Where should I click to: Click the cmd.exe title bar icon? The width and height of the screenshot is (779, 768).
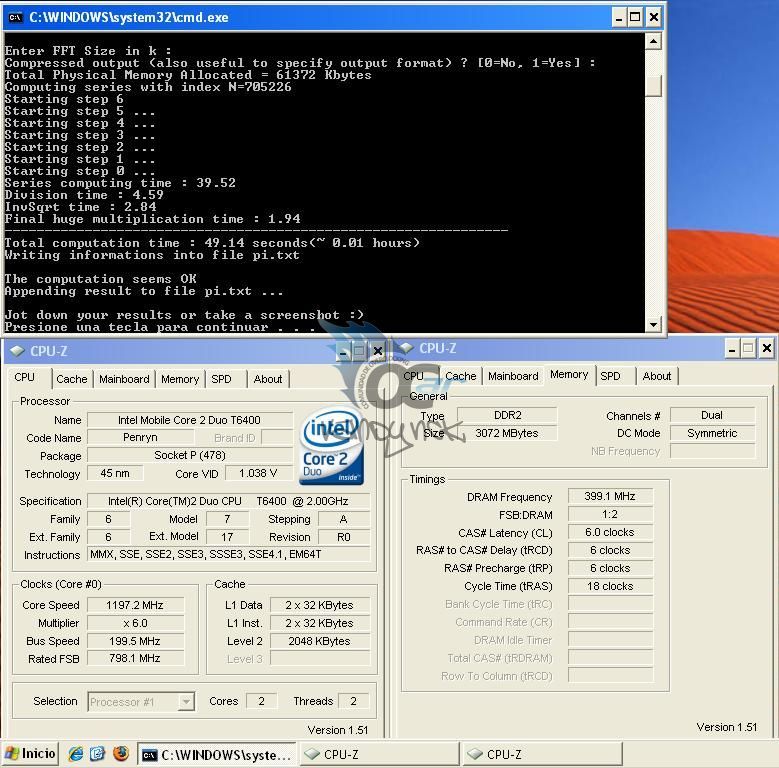[16, 17]
